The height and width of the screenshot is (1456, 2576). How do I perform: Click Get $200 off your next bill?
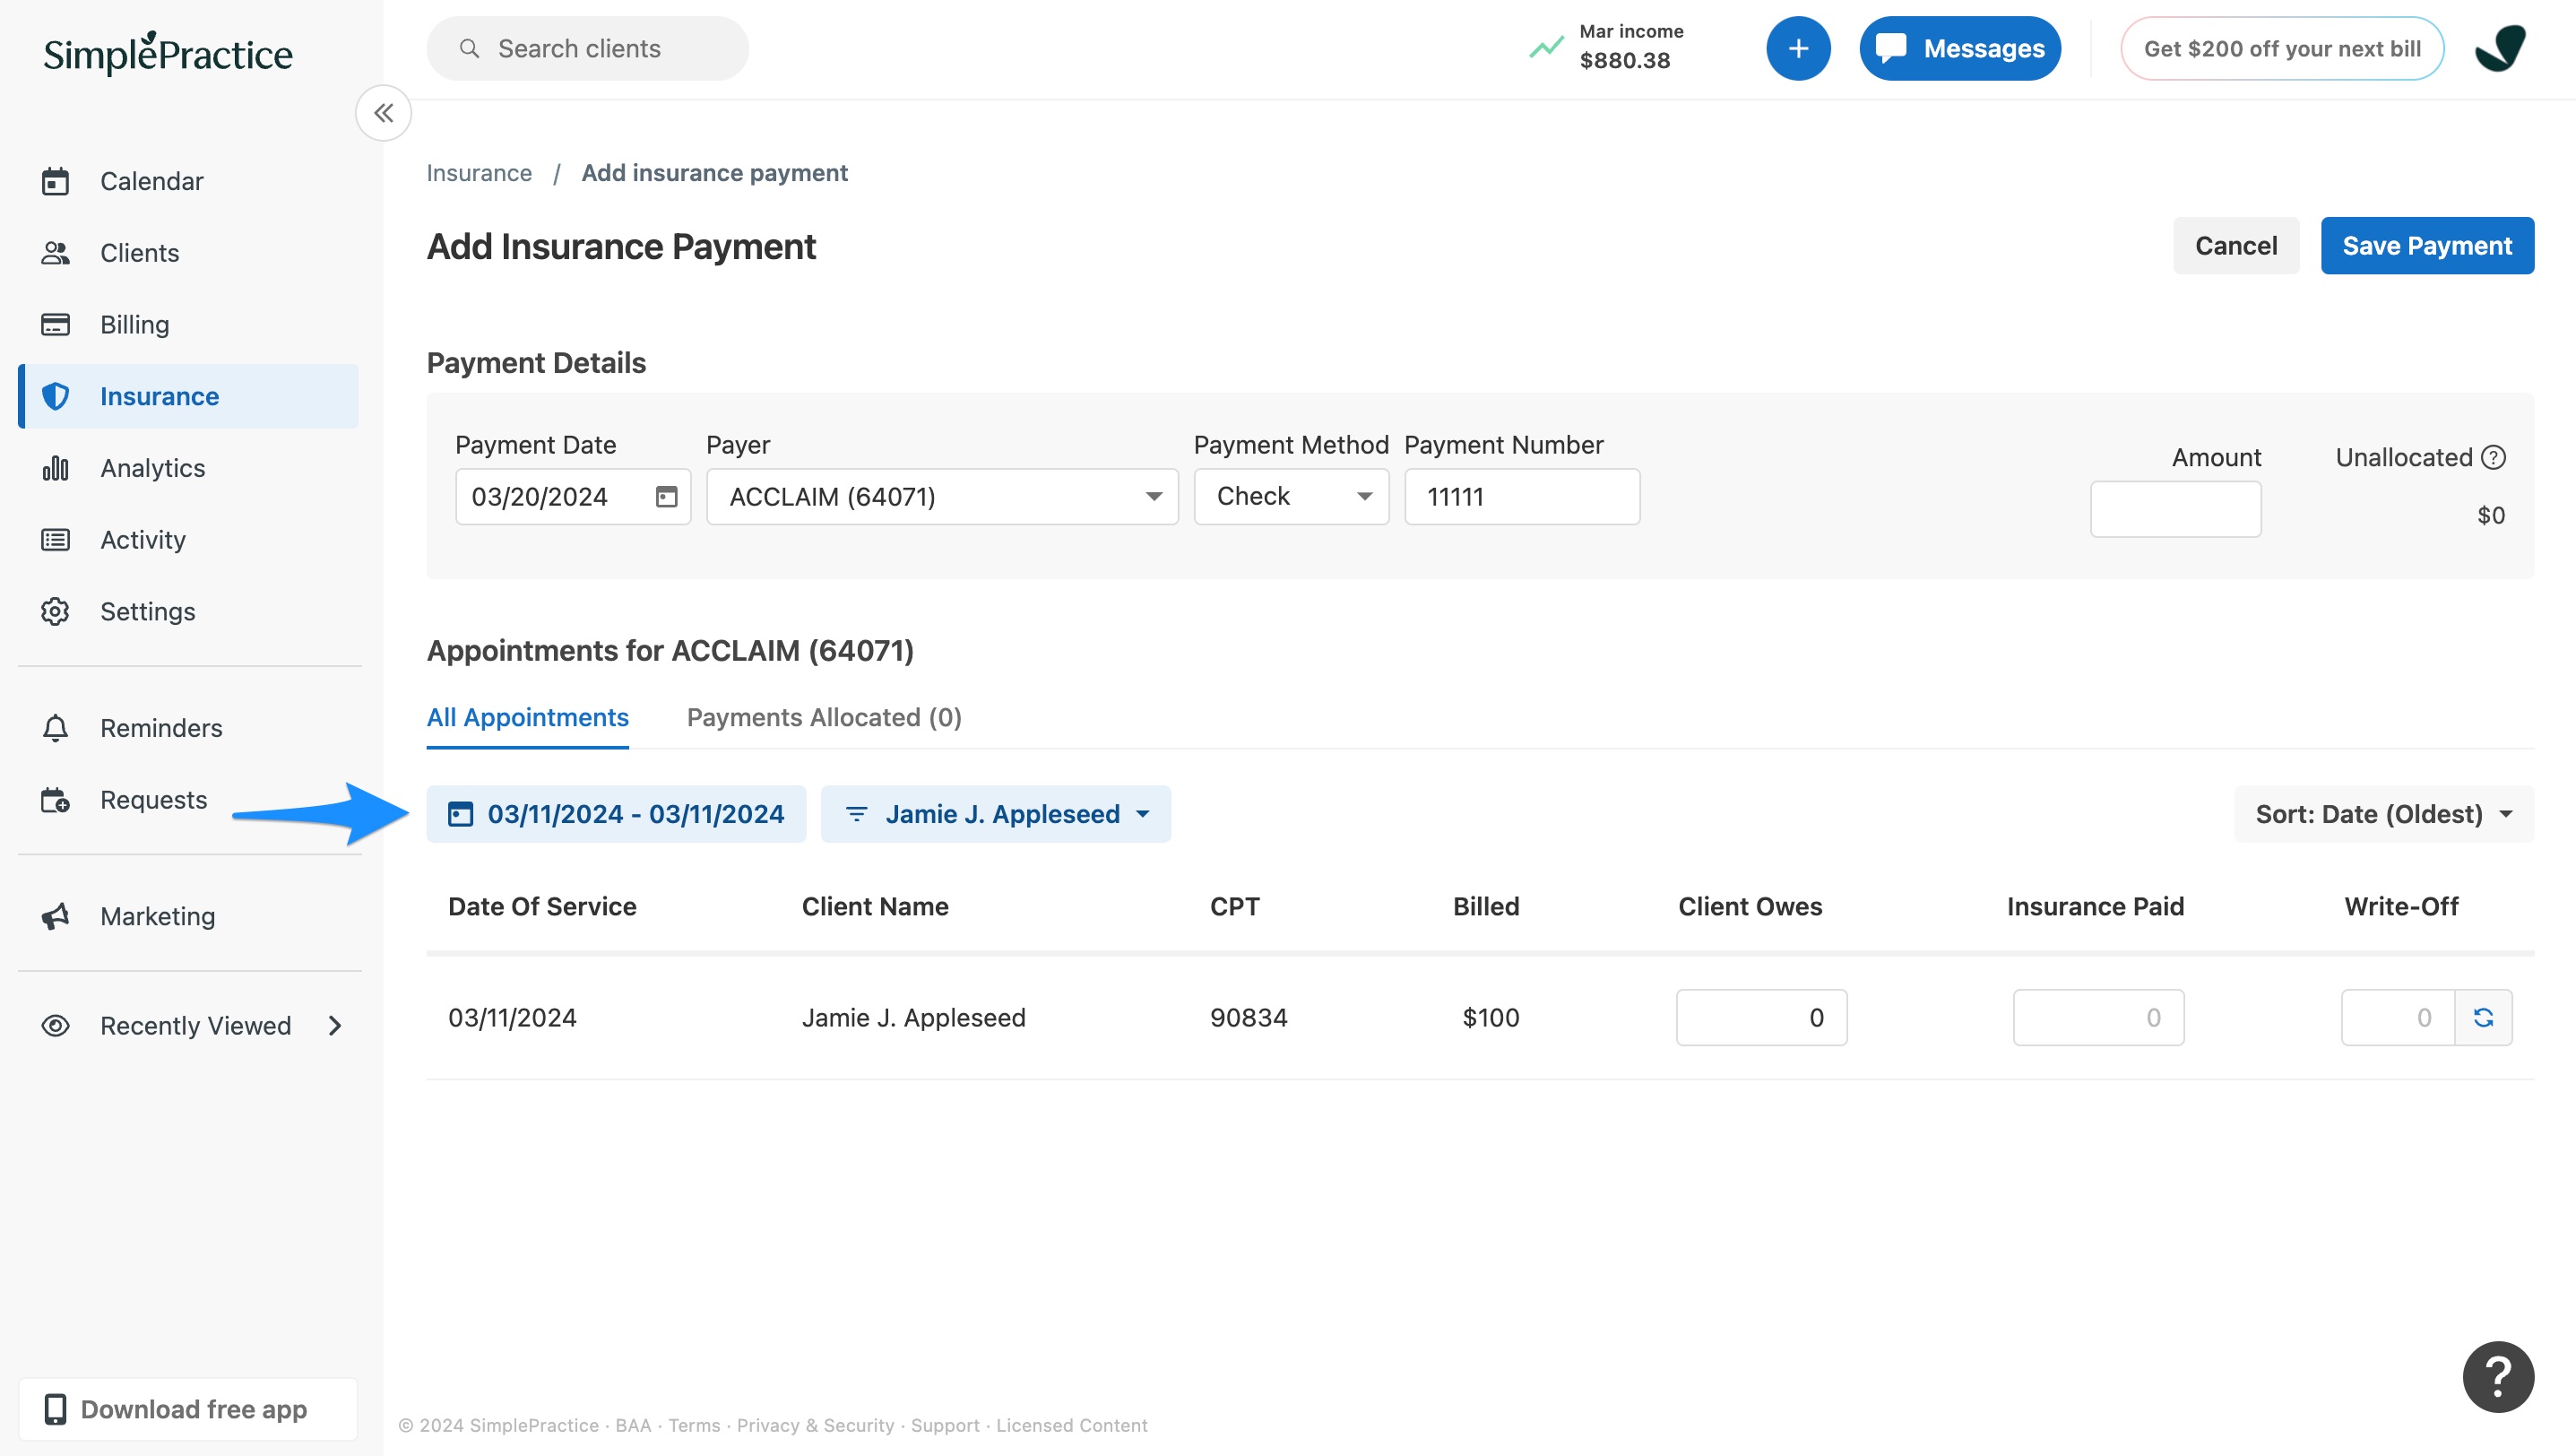point(2282,48)
